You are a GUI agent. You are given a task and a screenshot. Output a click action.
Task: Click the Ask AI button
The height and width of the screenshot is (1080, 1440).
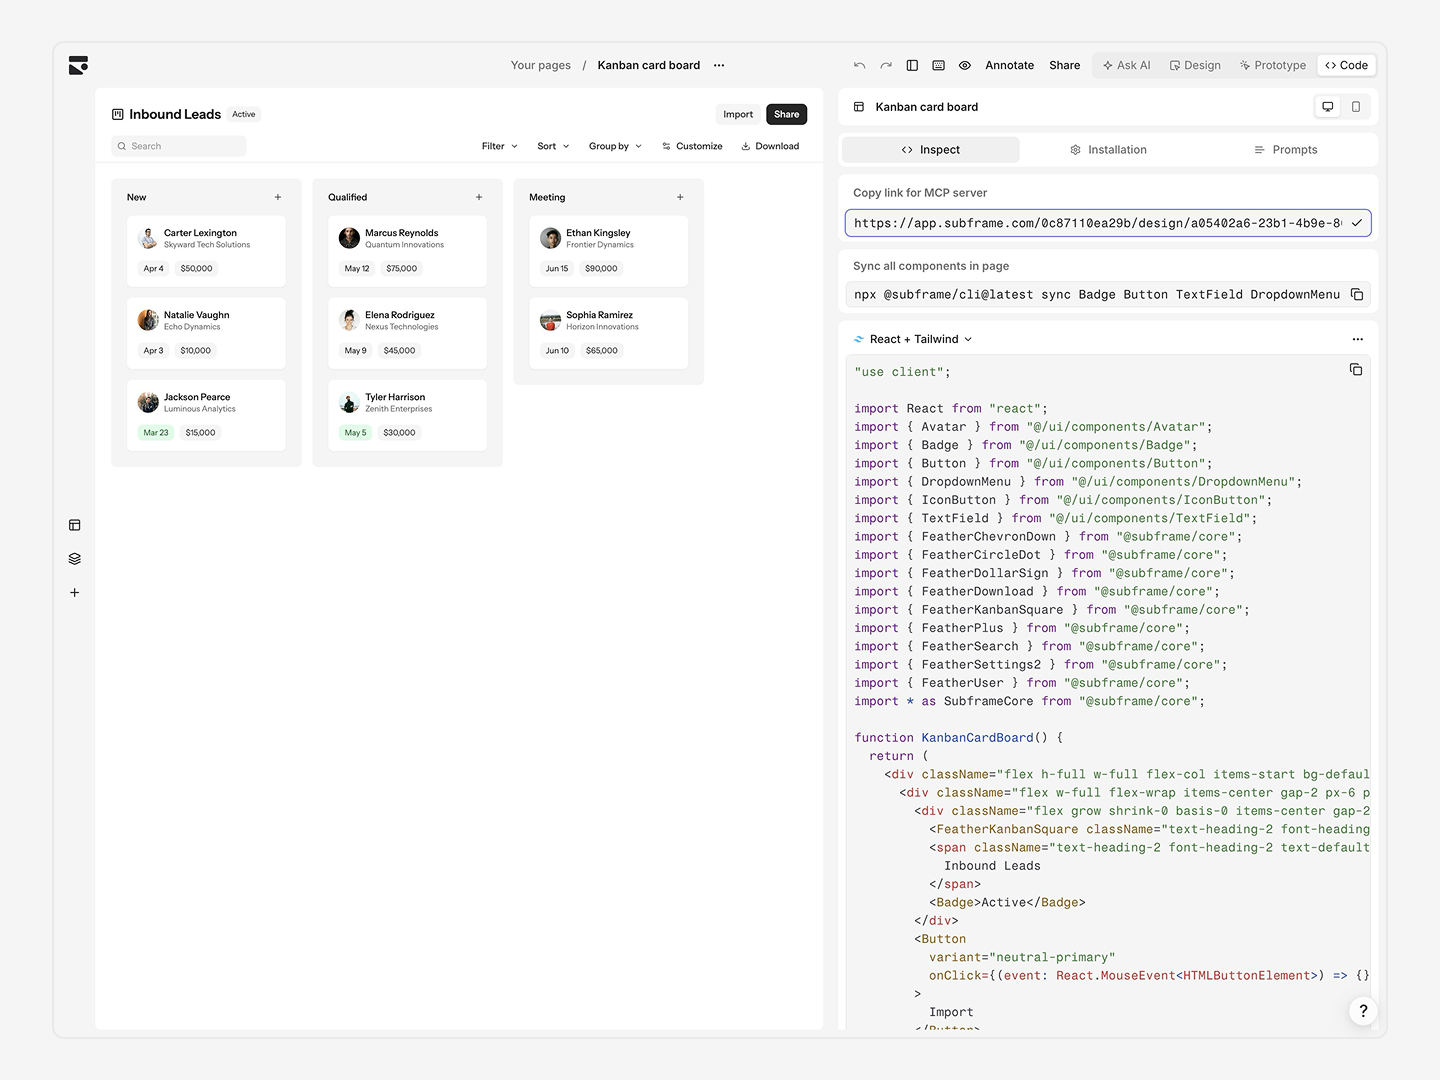pyautogui.click(x=1127, y=65)
